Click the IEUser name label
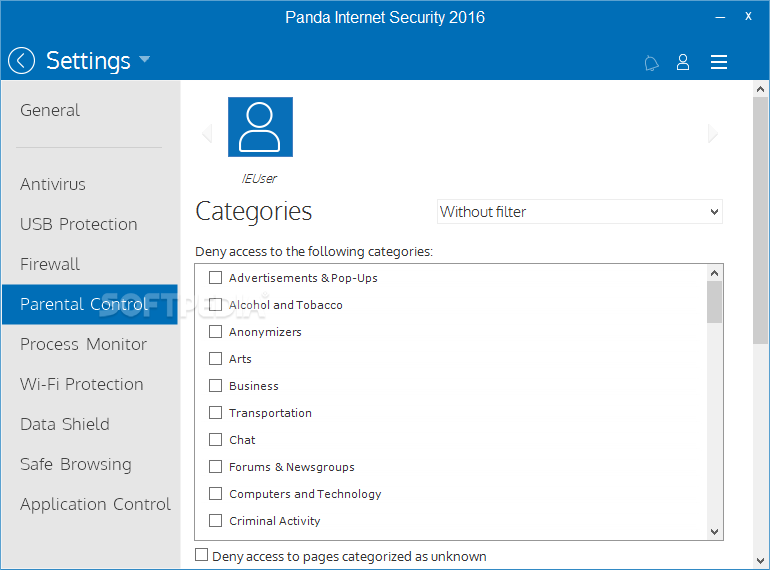 coord(259,178)
